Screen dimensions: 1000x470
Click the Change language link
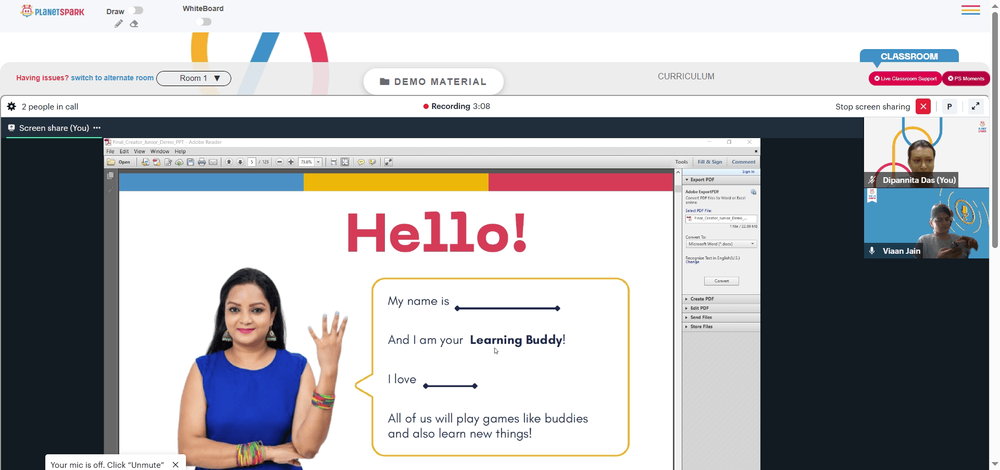[x=692, y=261]
